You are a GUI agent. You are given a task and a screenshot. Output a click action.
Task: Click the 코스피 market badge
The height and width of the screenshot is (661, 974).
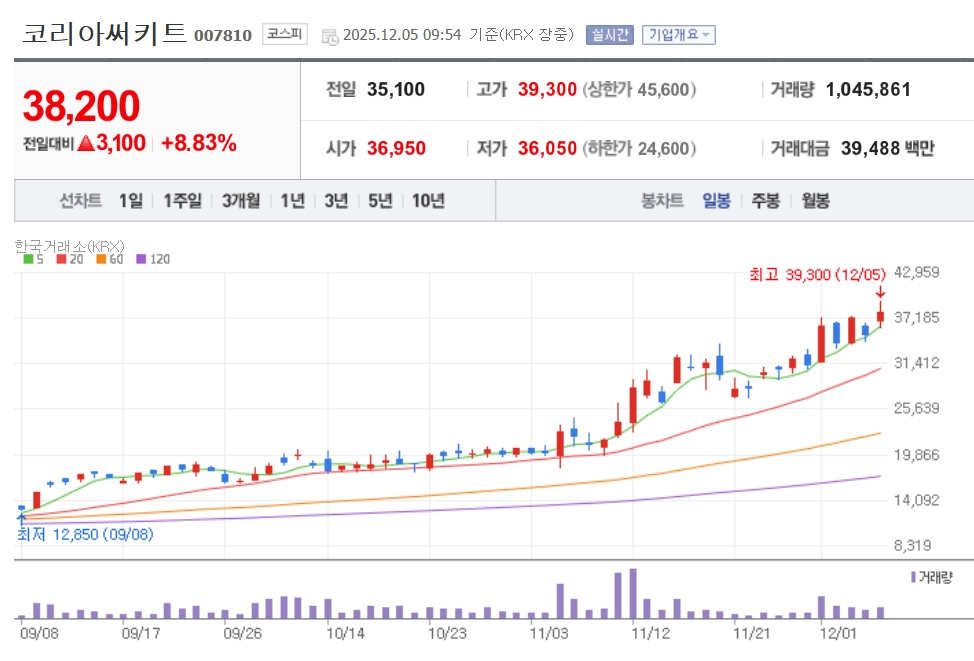click(x=284, y=34)
